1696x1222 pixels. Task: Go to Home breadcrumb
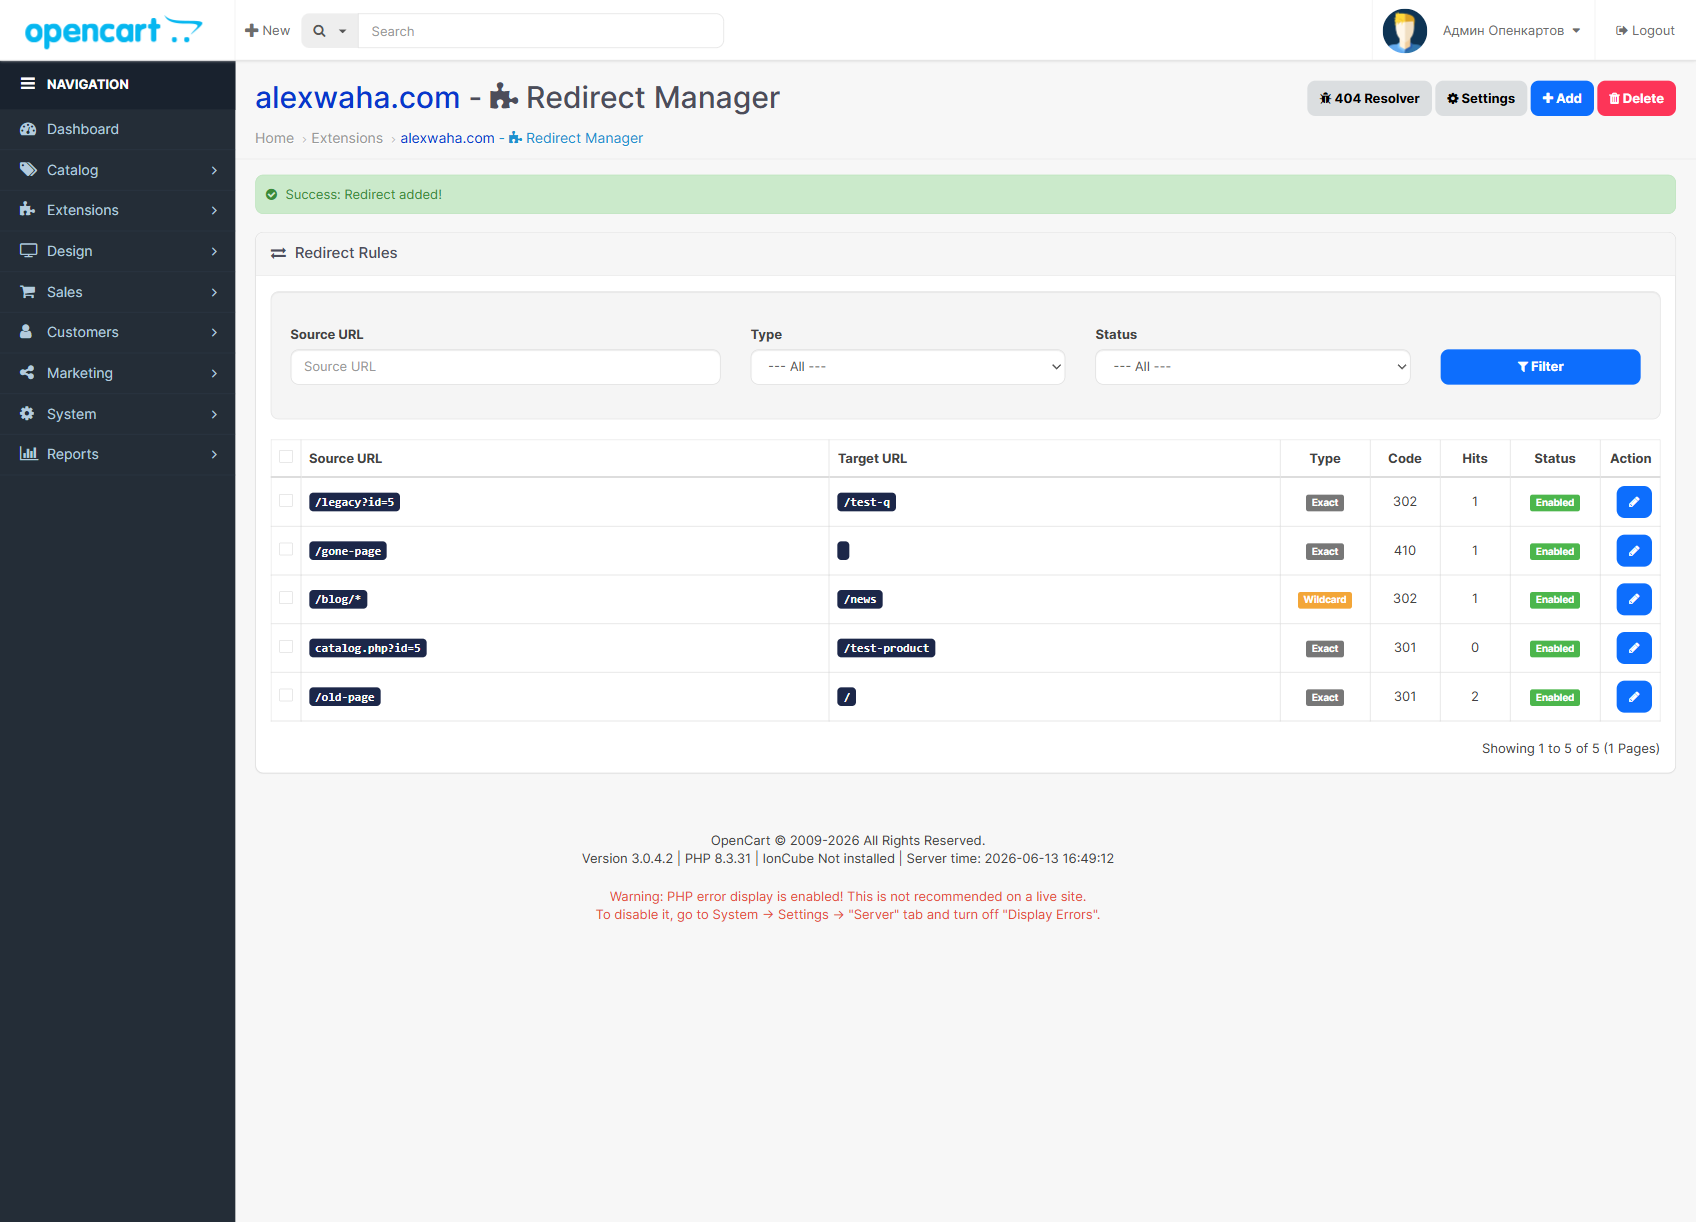click(x=274, y=138)
